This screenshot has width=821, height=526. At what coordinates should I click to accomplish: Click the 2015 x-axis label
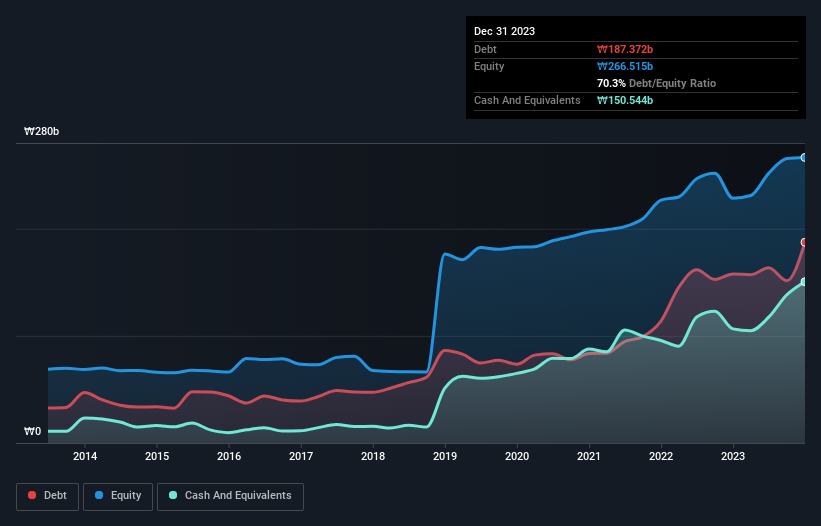pyautogui.click(x=157, y=456)
